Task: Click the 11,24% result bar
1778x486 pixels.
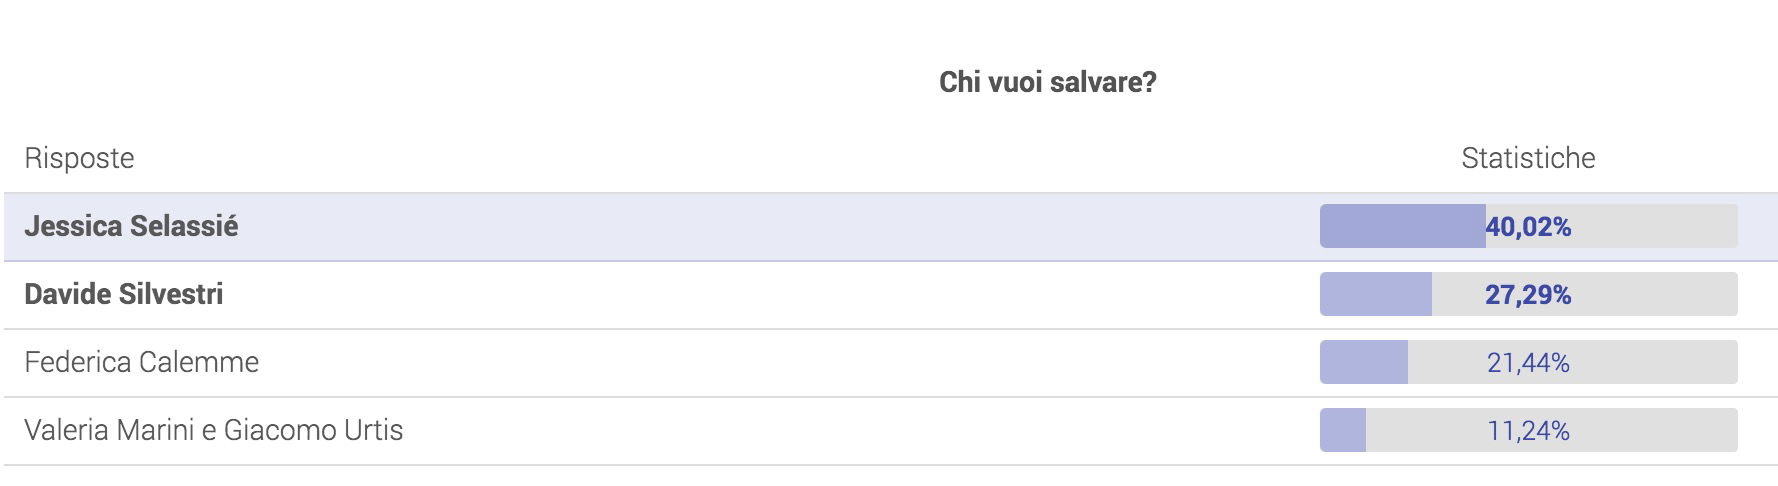Action: coord(1528,430)
